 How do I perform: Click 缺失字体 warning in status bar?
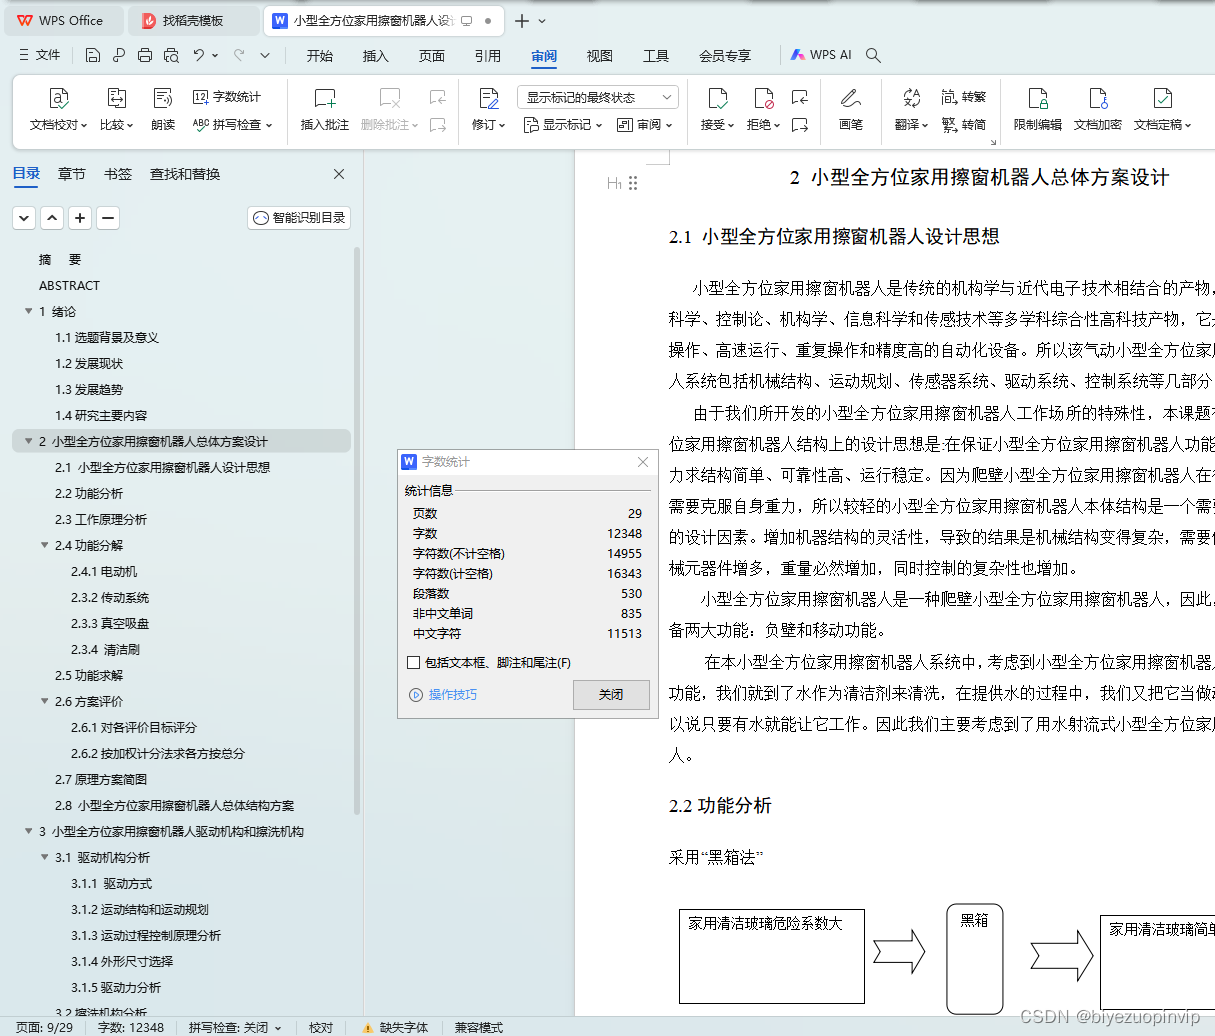tap(396, 1027)
